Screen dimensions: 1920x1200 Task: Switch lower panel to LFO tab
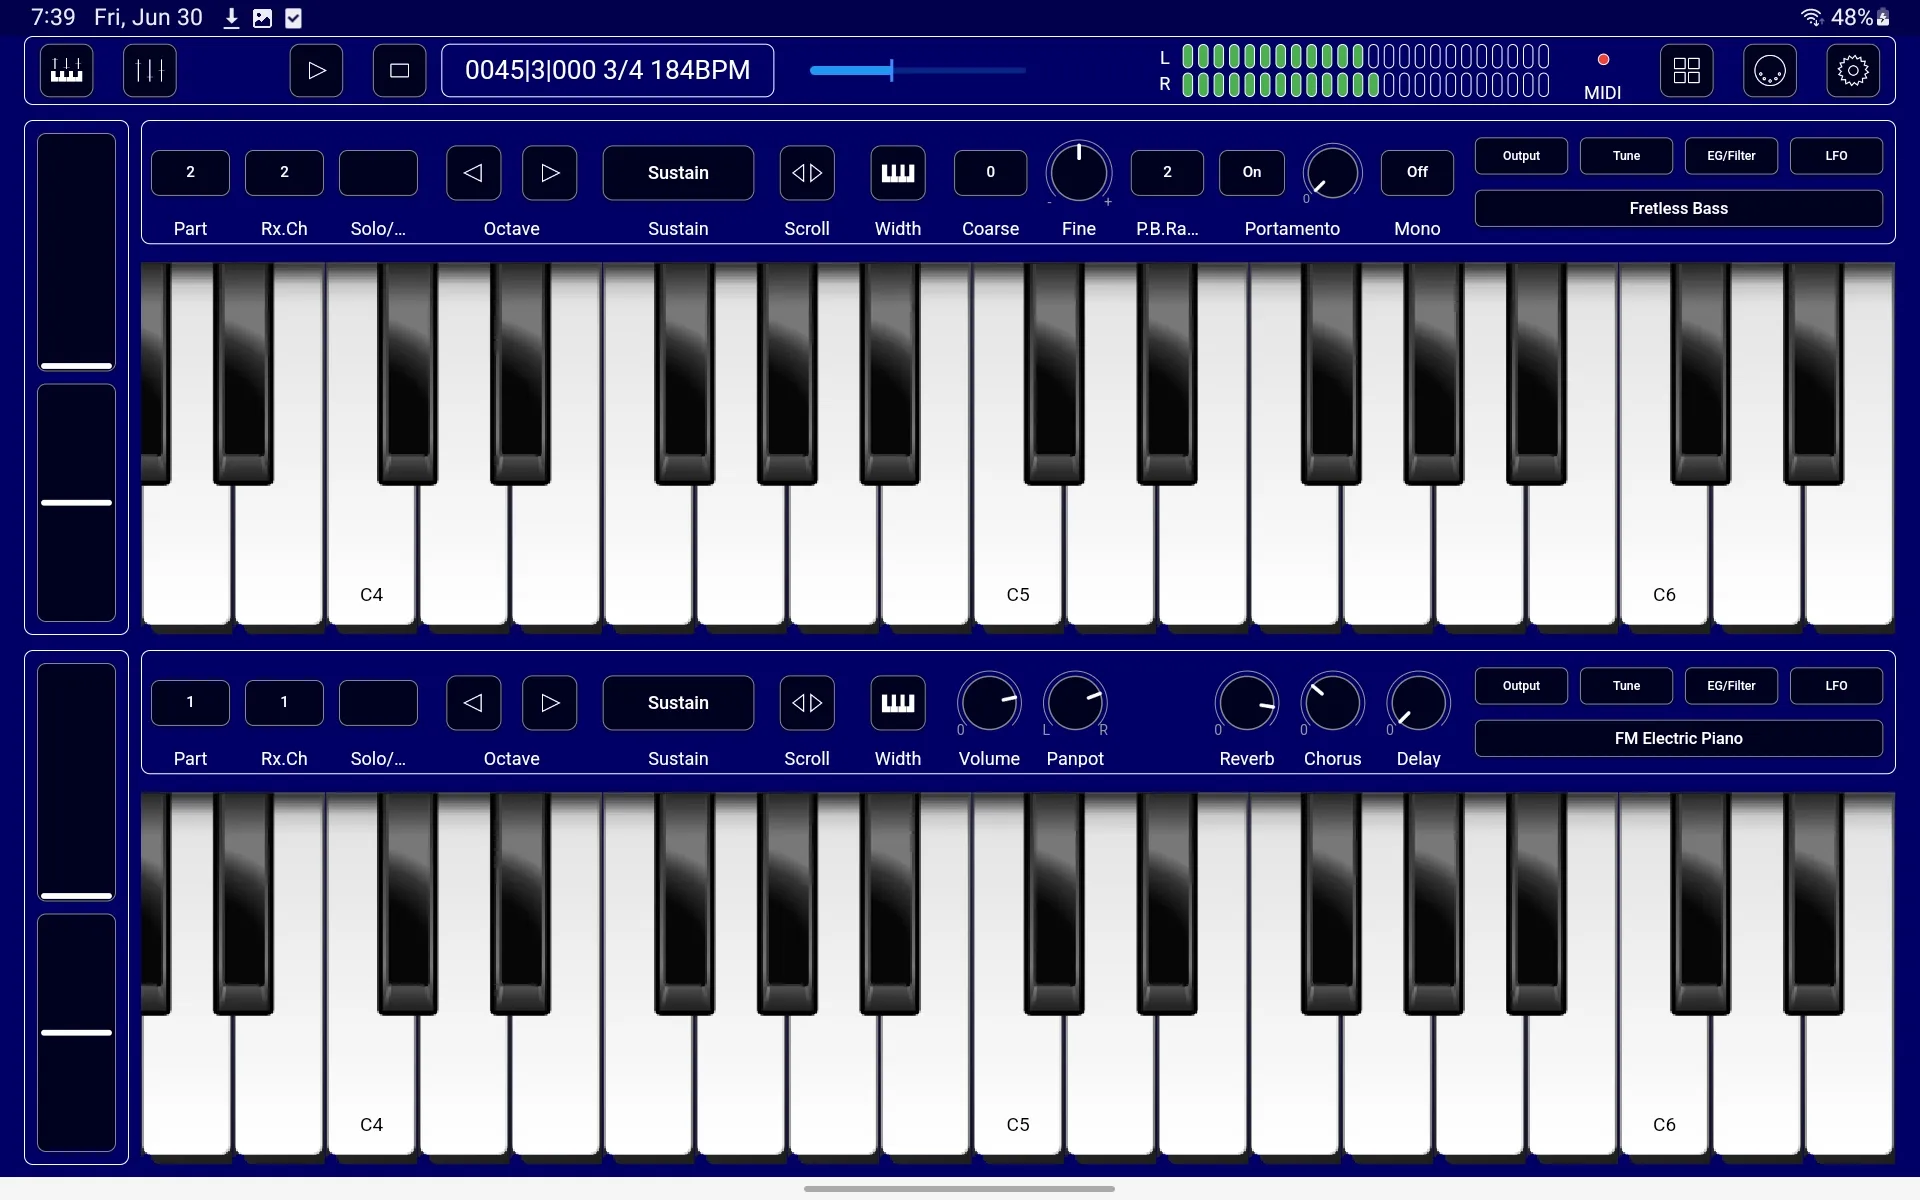(1836, 686)
